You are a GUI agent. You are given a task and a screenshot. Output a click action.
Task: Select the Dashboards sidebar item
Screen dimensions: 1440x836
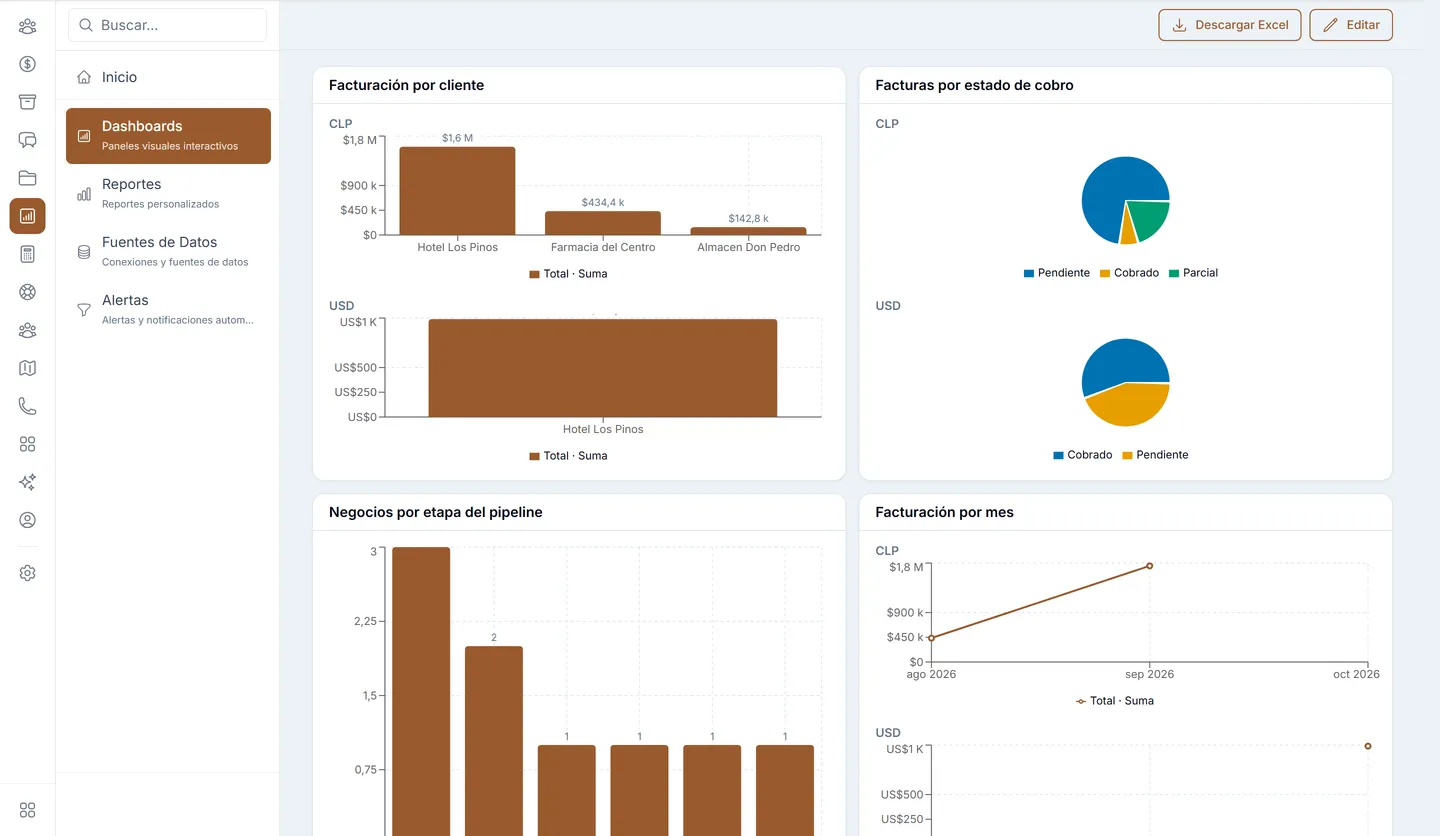168,136
